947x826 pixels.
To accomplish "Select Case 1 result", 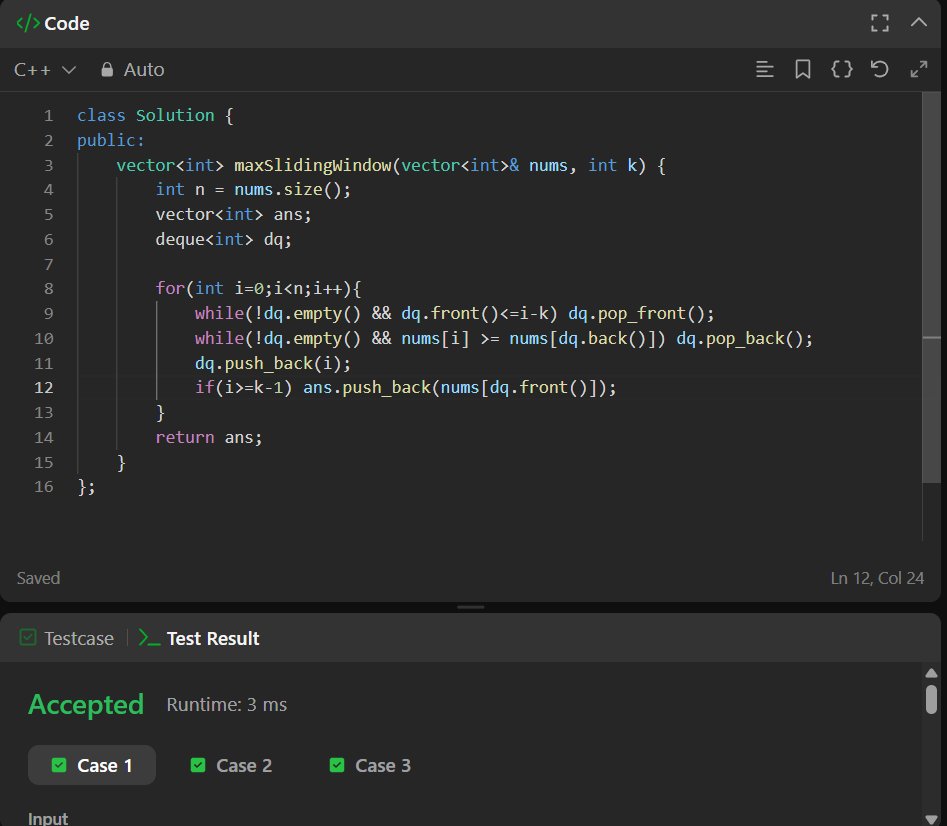I will [92, 765].
